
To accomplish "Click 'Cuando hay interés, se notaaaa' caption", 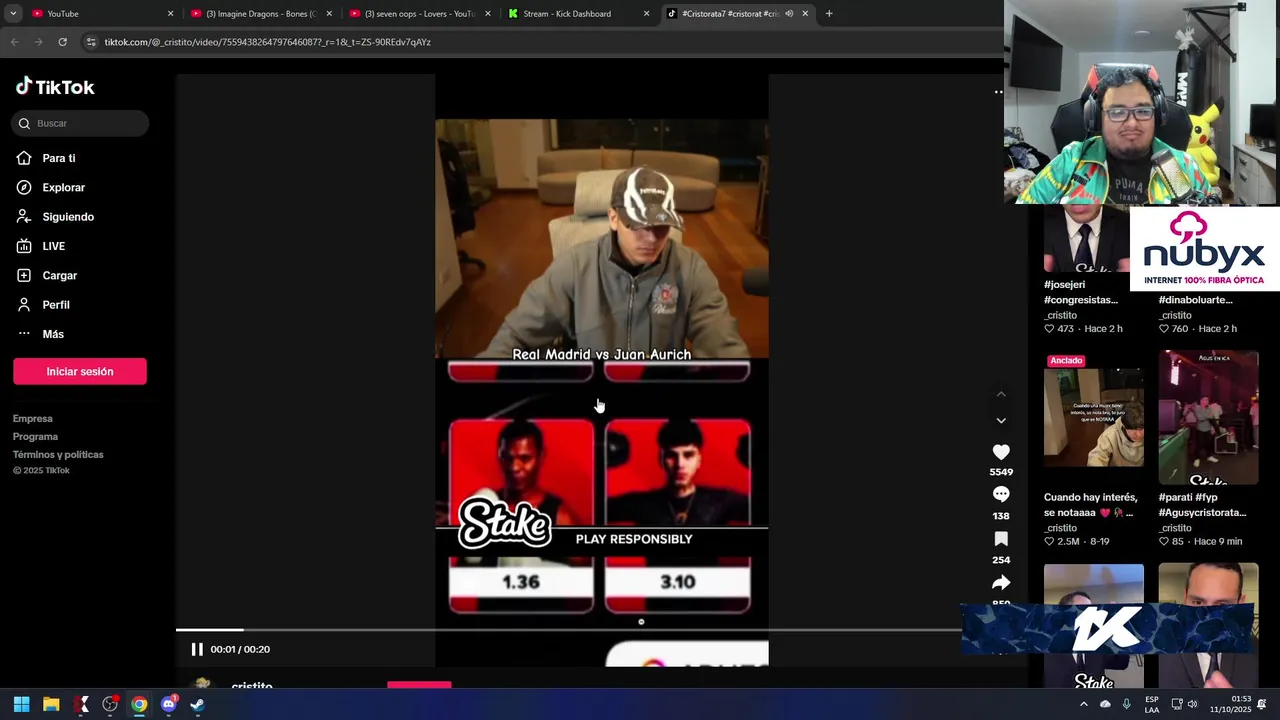I will (x=1091, y=505).
